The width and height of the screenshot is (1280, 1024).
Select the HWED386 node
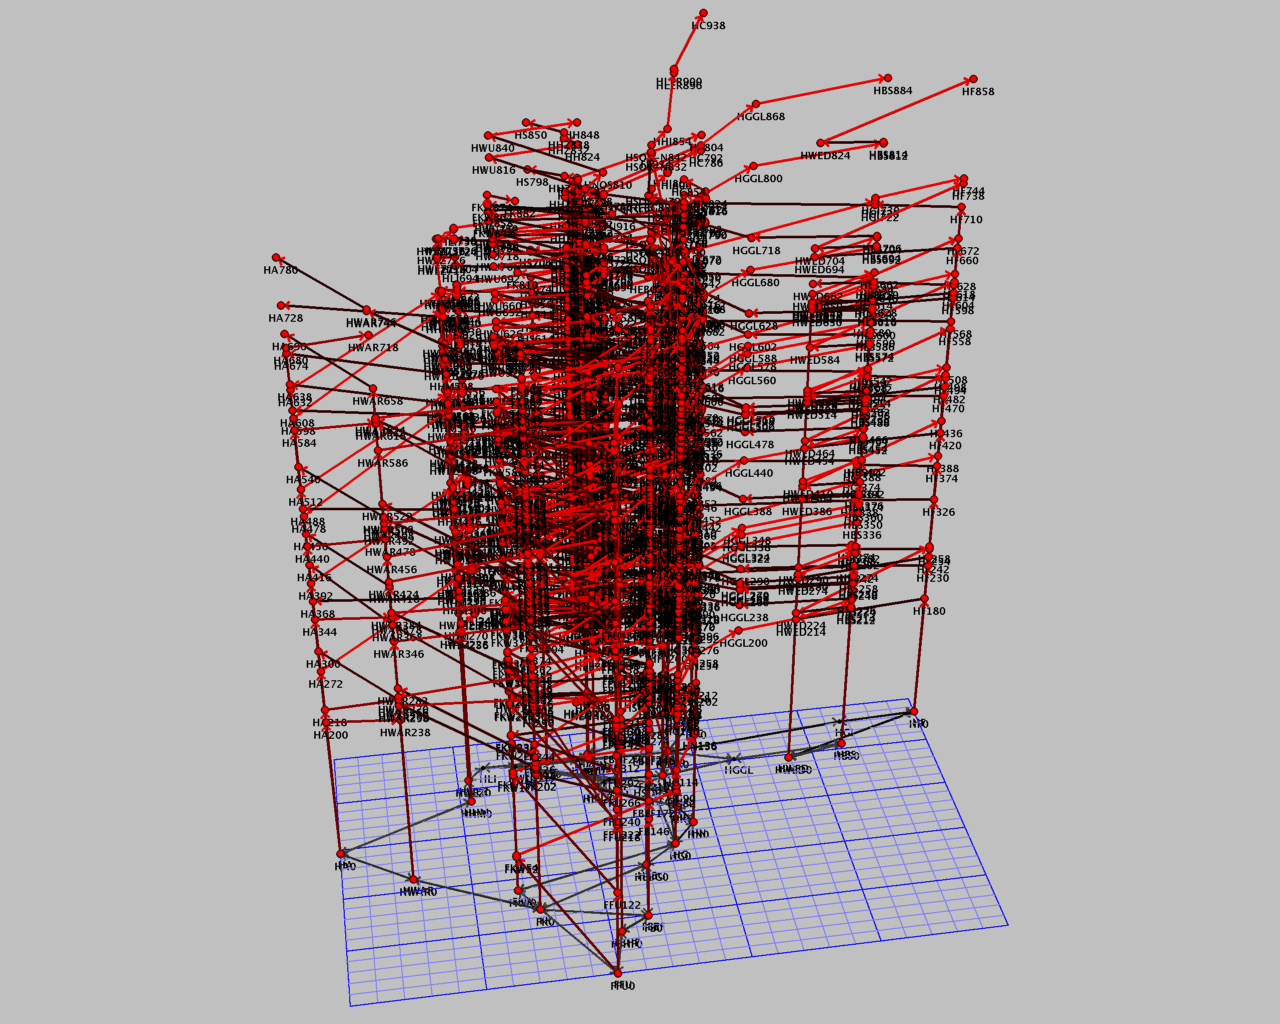tap(802, 500)
